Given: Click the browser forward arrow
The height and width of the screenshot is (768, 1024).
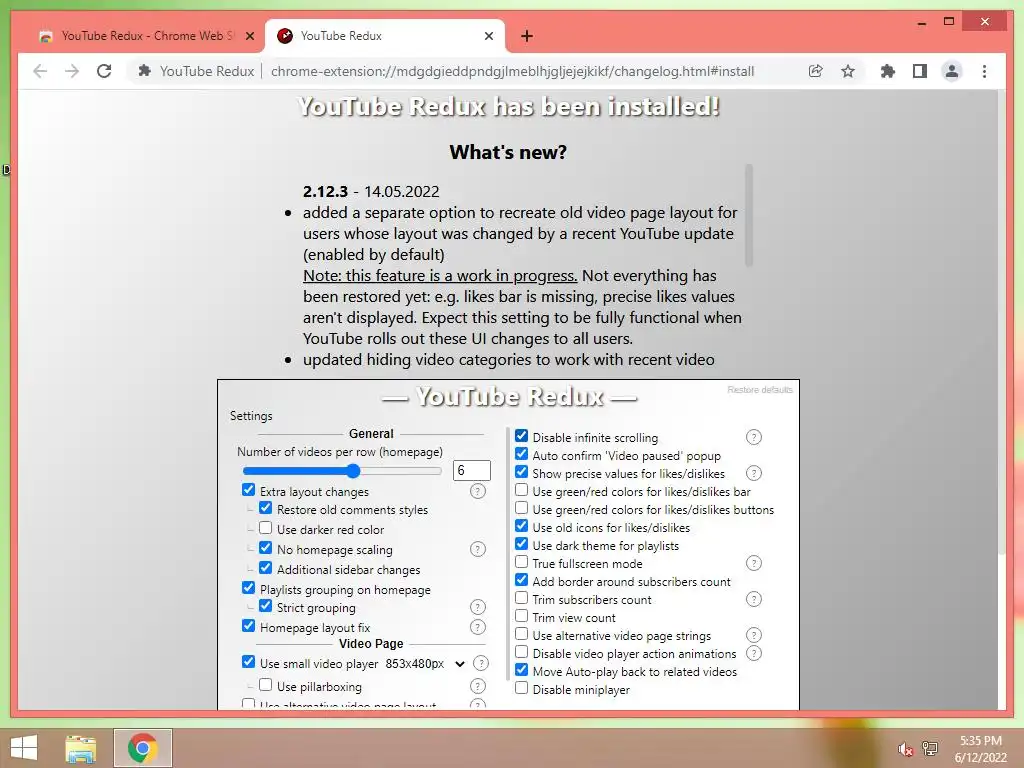Looking at the screenshot, I should point(72,71).
